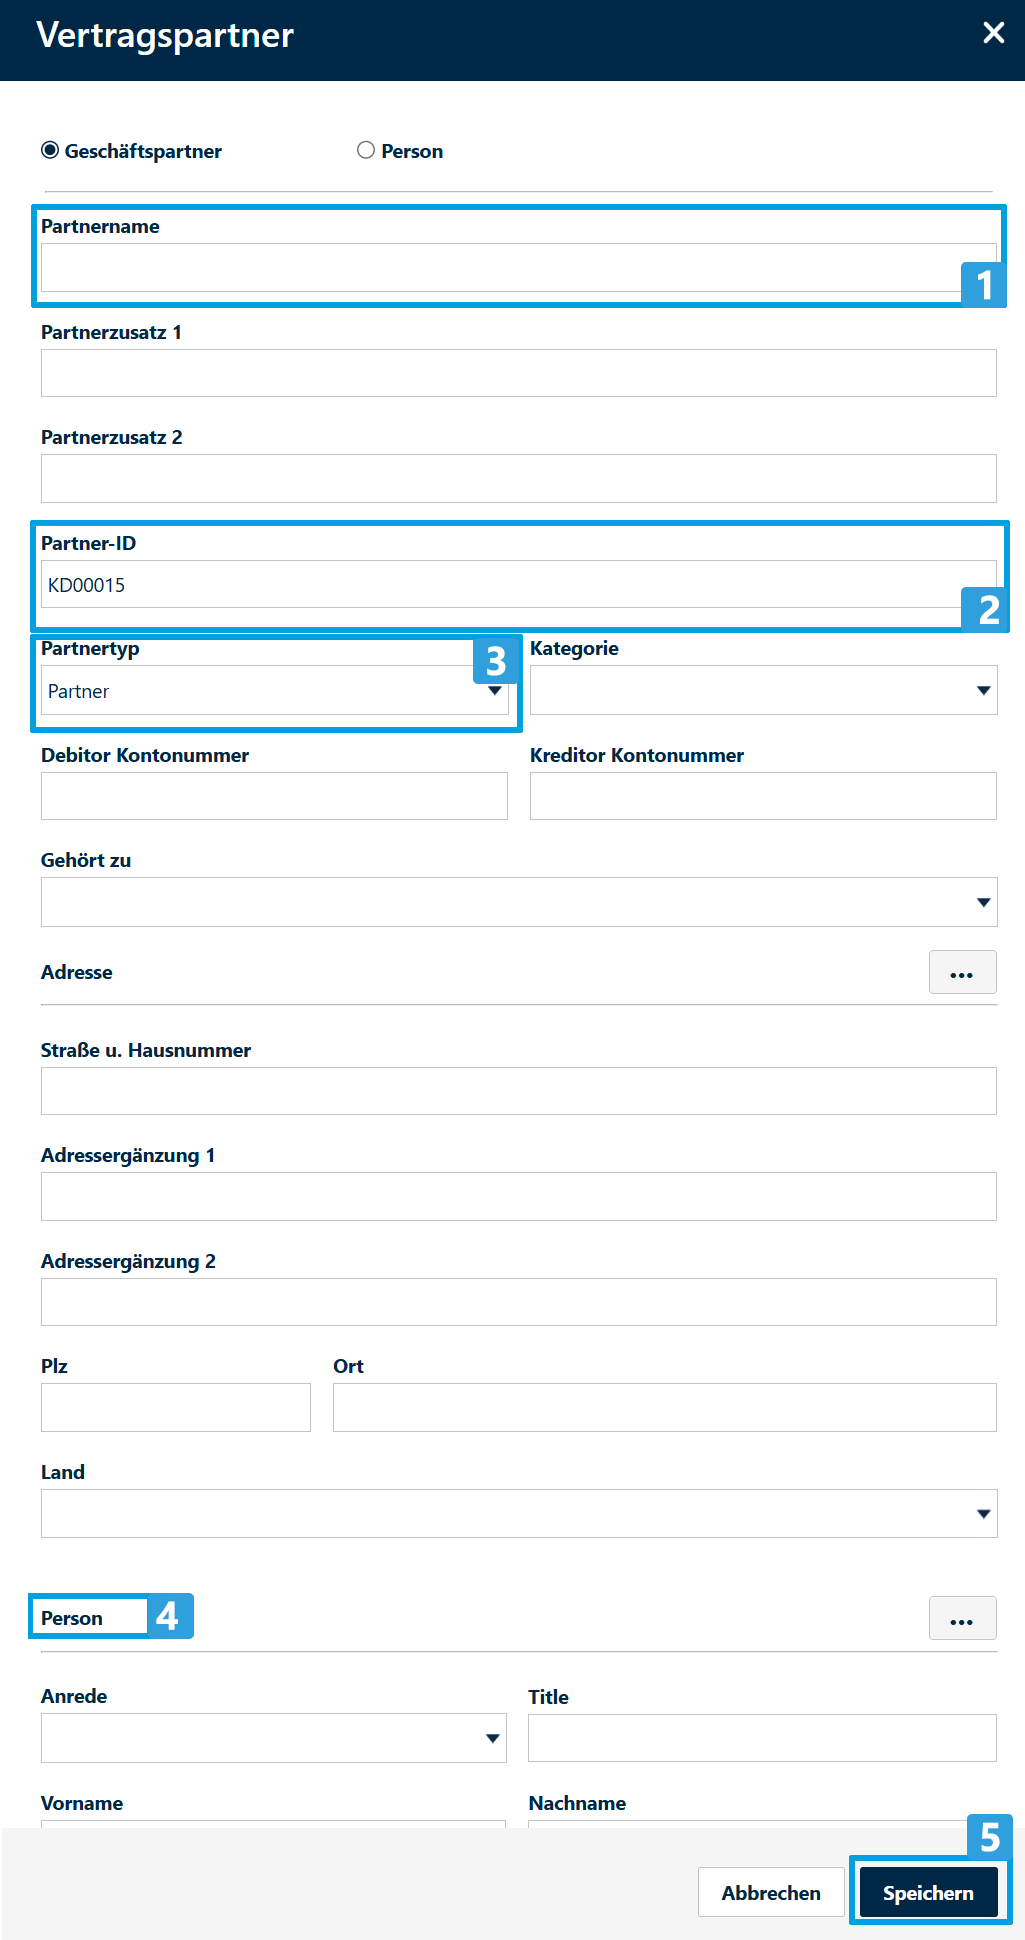Focus the Title text field
Viewport: 1025px width, 1940px height.
pyautogui.click(x=761, y=1738)
